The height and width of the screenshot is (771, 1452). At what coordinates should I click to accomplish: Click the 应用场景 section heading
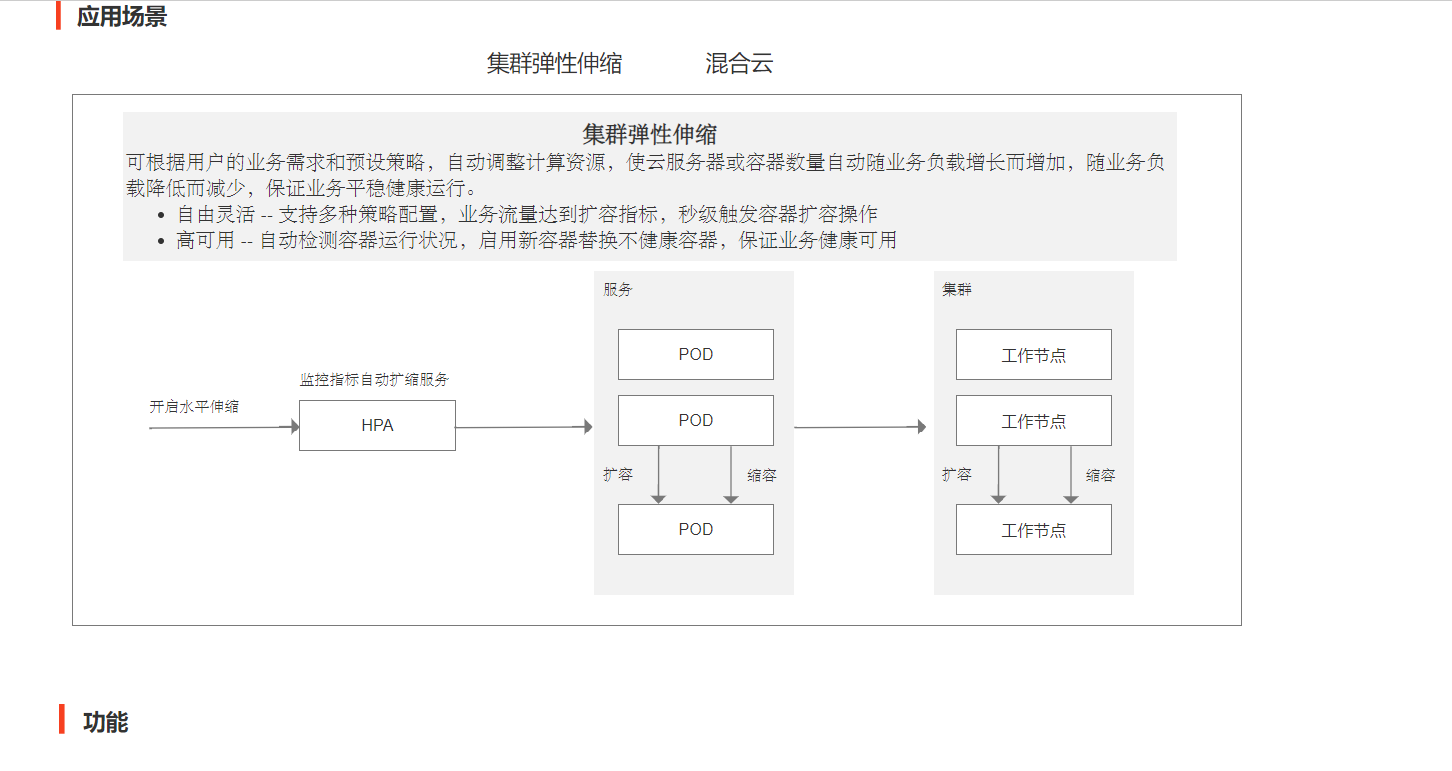(122, 17)
